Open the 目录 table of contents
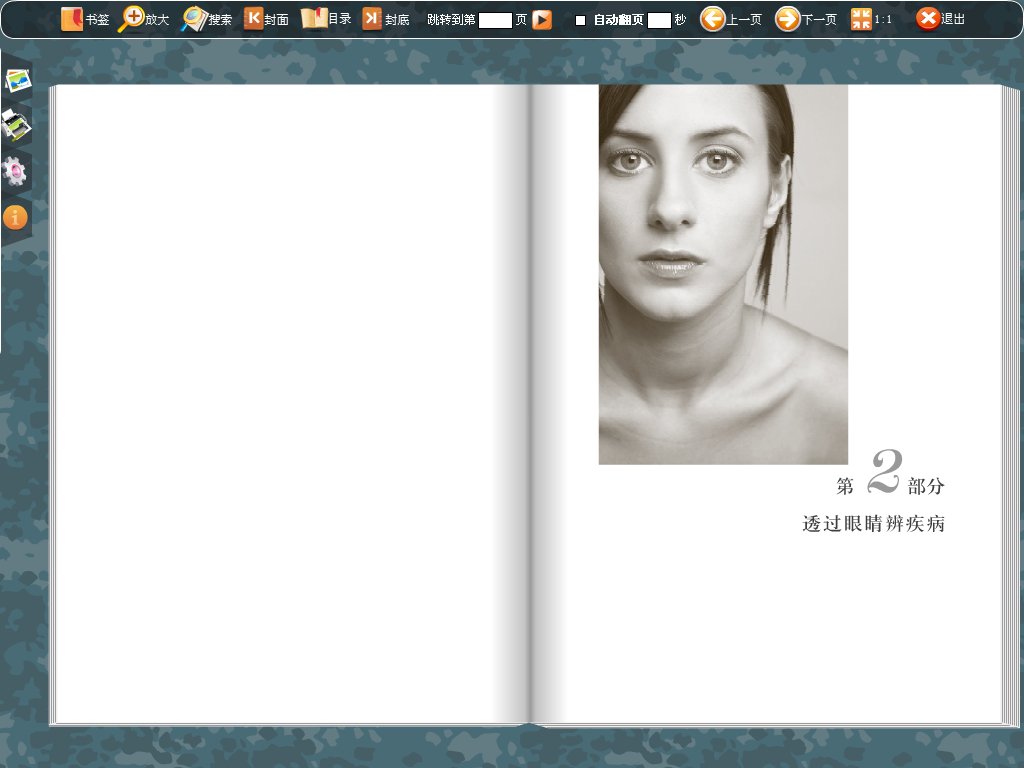The width and height of the screenshot is (1024, 768). click(326, 19)
